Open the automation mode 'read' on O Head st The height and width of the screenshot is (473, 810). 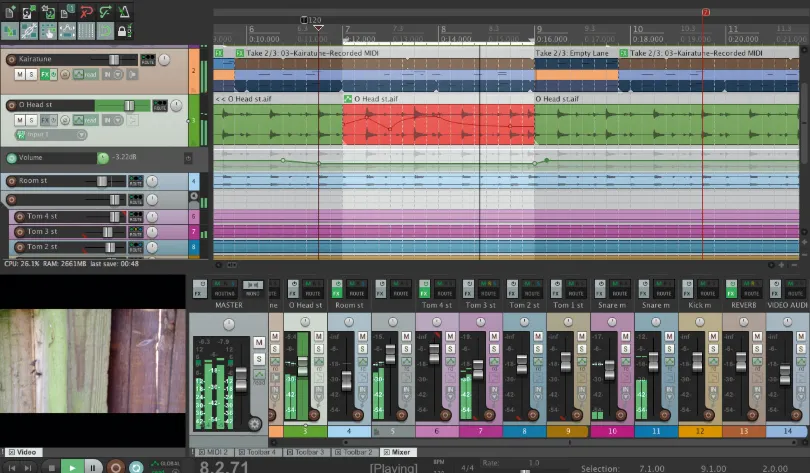point(85,120)
